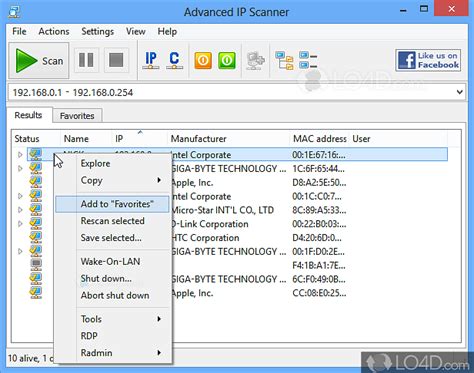The width and height of the screenshot is (474, 373).
Task: Click the class C subnet icon
Action: (174, 60)
